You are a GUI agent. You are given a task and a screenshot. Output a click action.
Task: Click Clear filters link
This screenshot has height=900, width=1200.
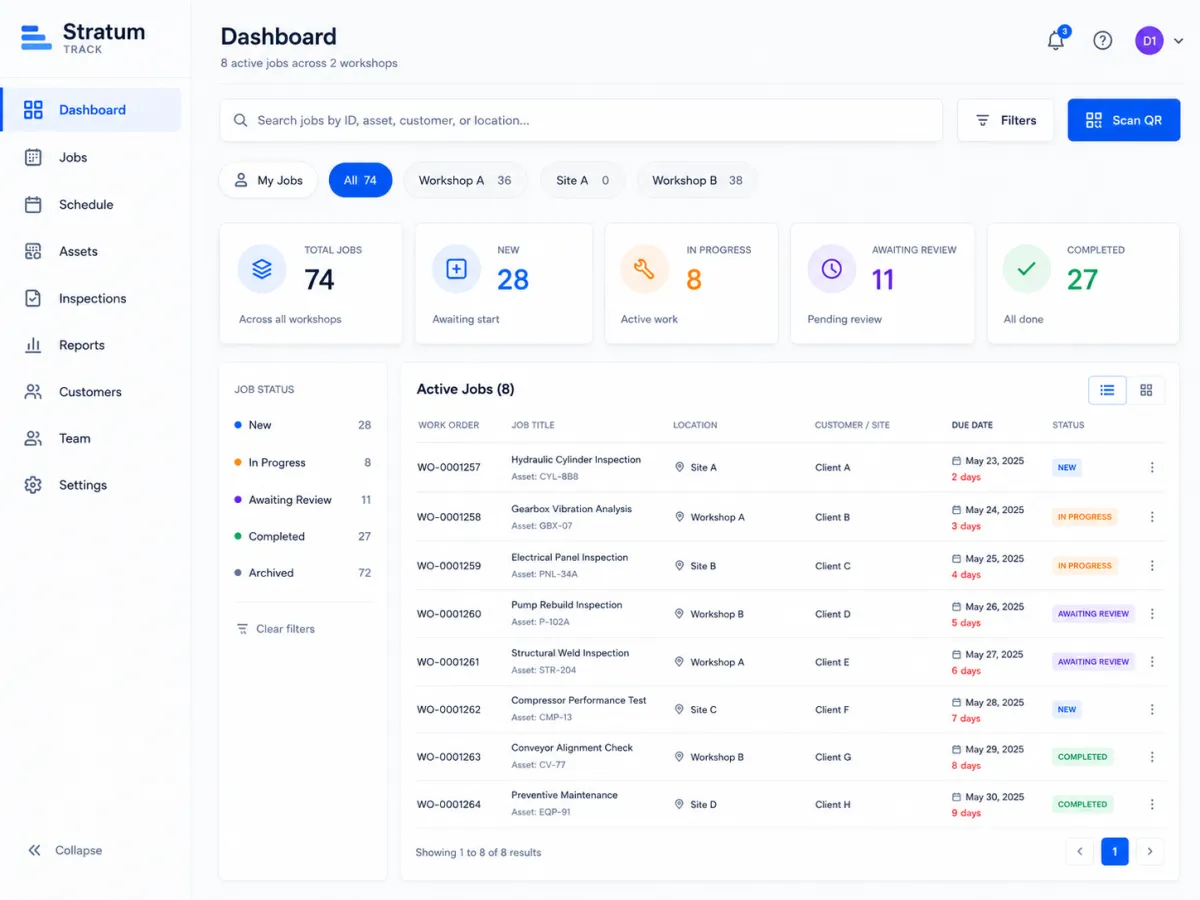(x=275, y=629)
